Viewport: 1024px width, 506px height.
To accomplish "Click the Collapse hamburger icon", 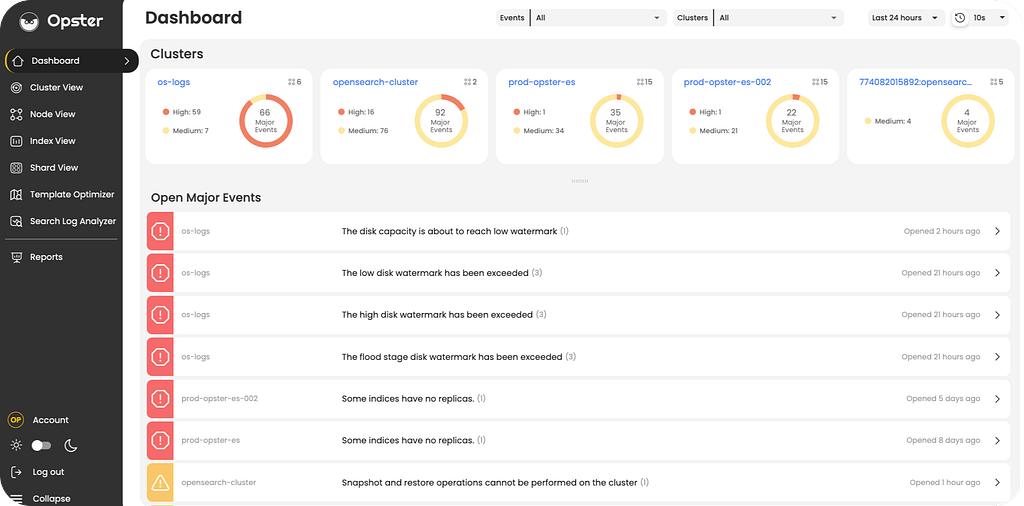I will (x=16, y=499).
